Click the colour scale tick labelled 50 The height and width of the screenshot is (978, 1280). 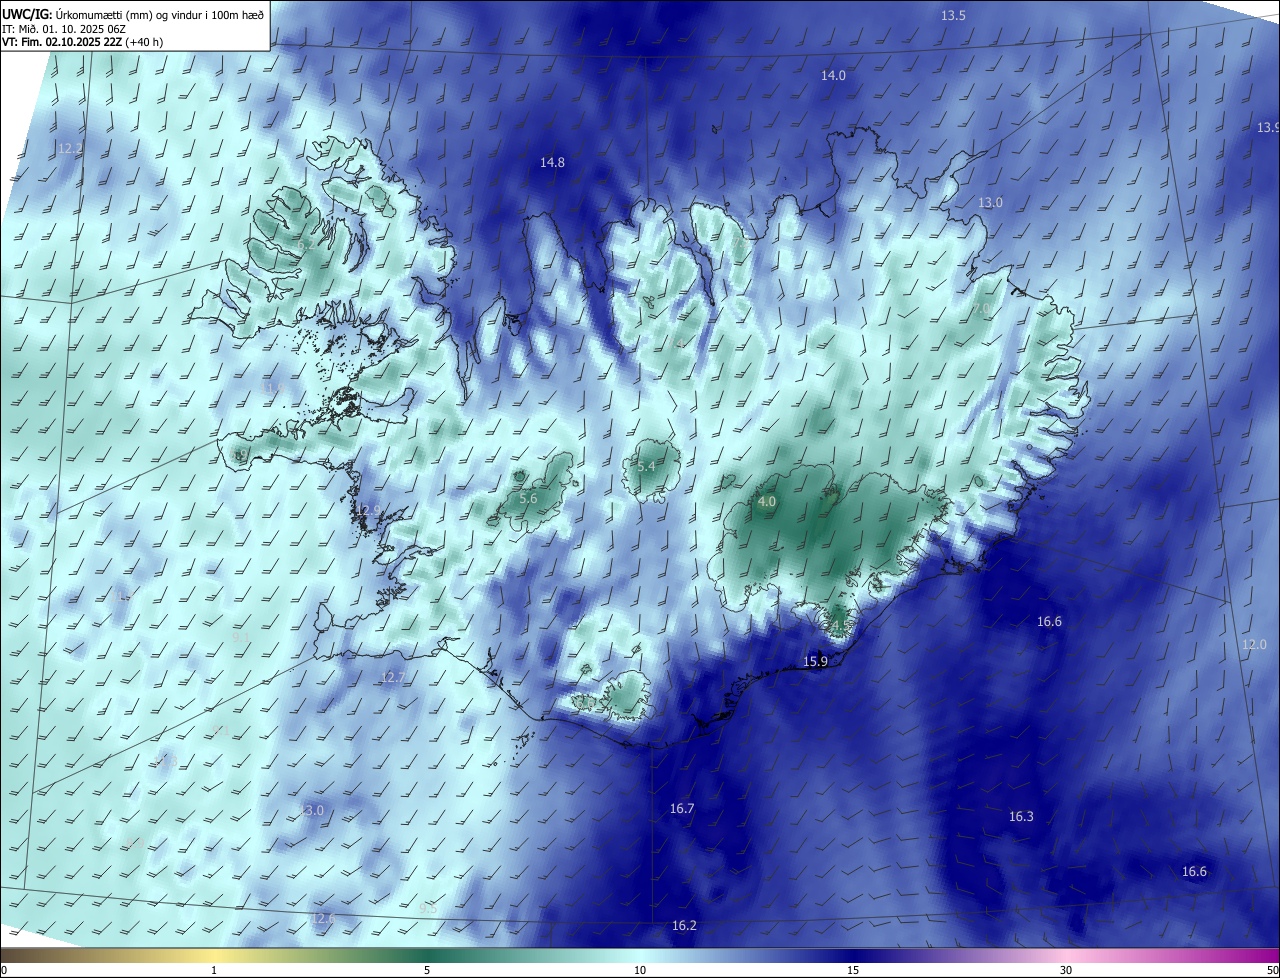1272,970
